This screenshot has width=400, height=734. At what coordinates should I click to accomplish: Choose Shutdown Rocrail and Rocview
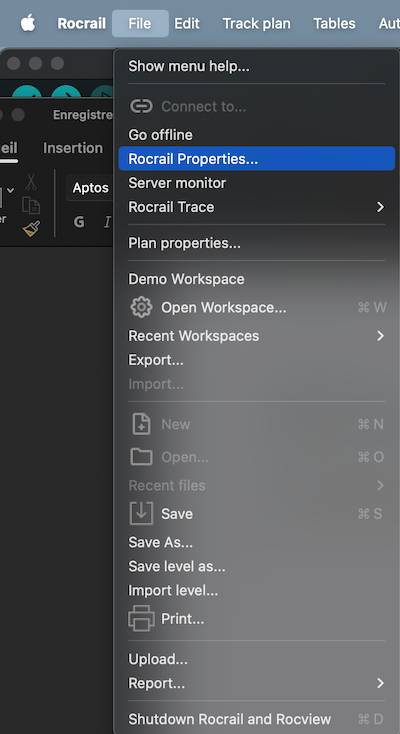point(257,719)
